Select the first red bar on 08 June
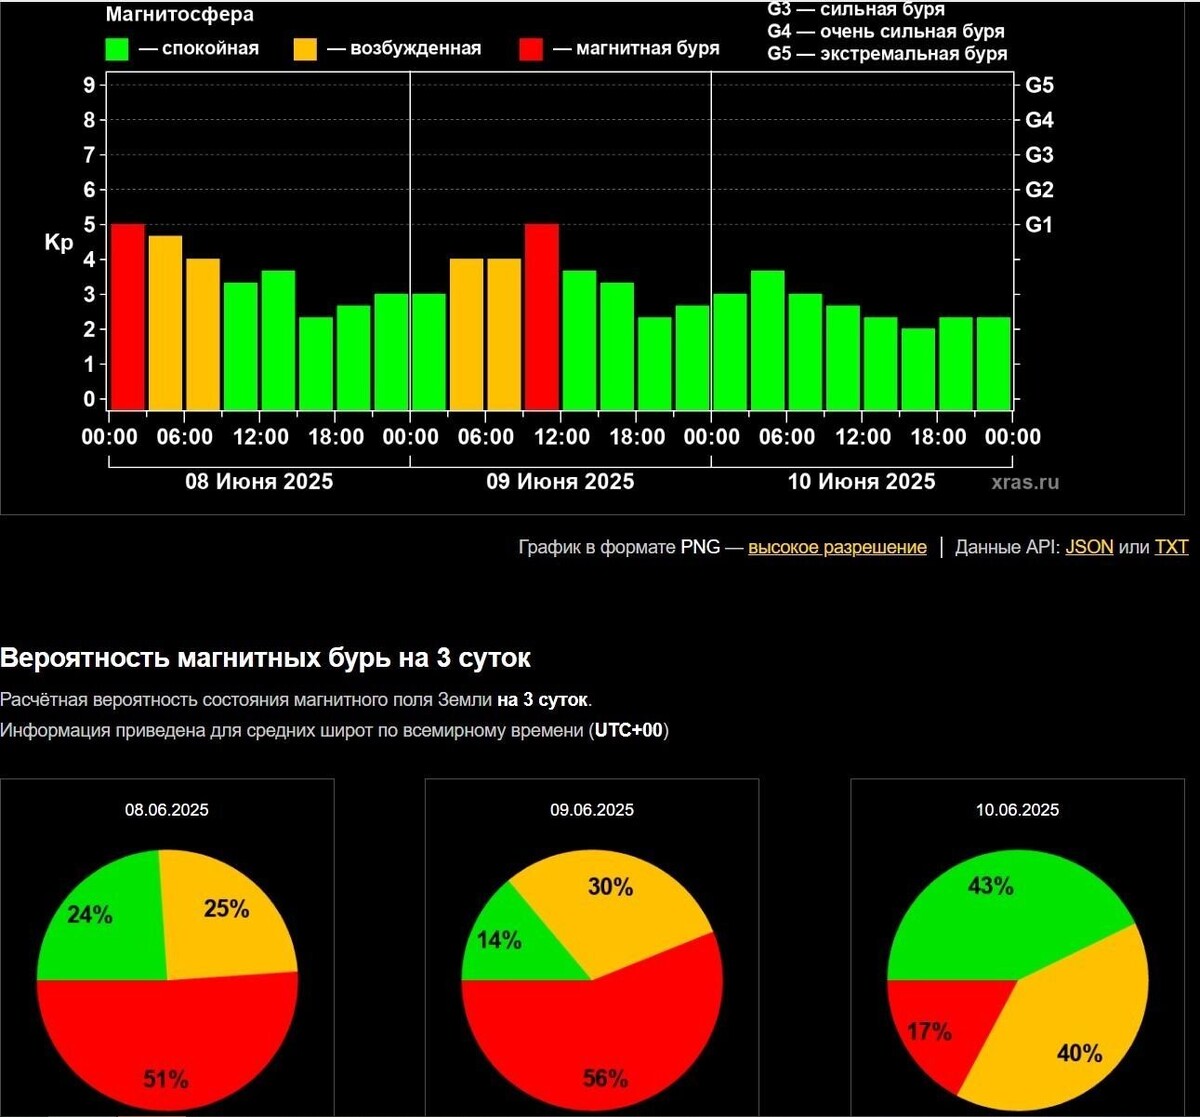This screenshot has height=1117, width=1200. coord(127,316)
